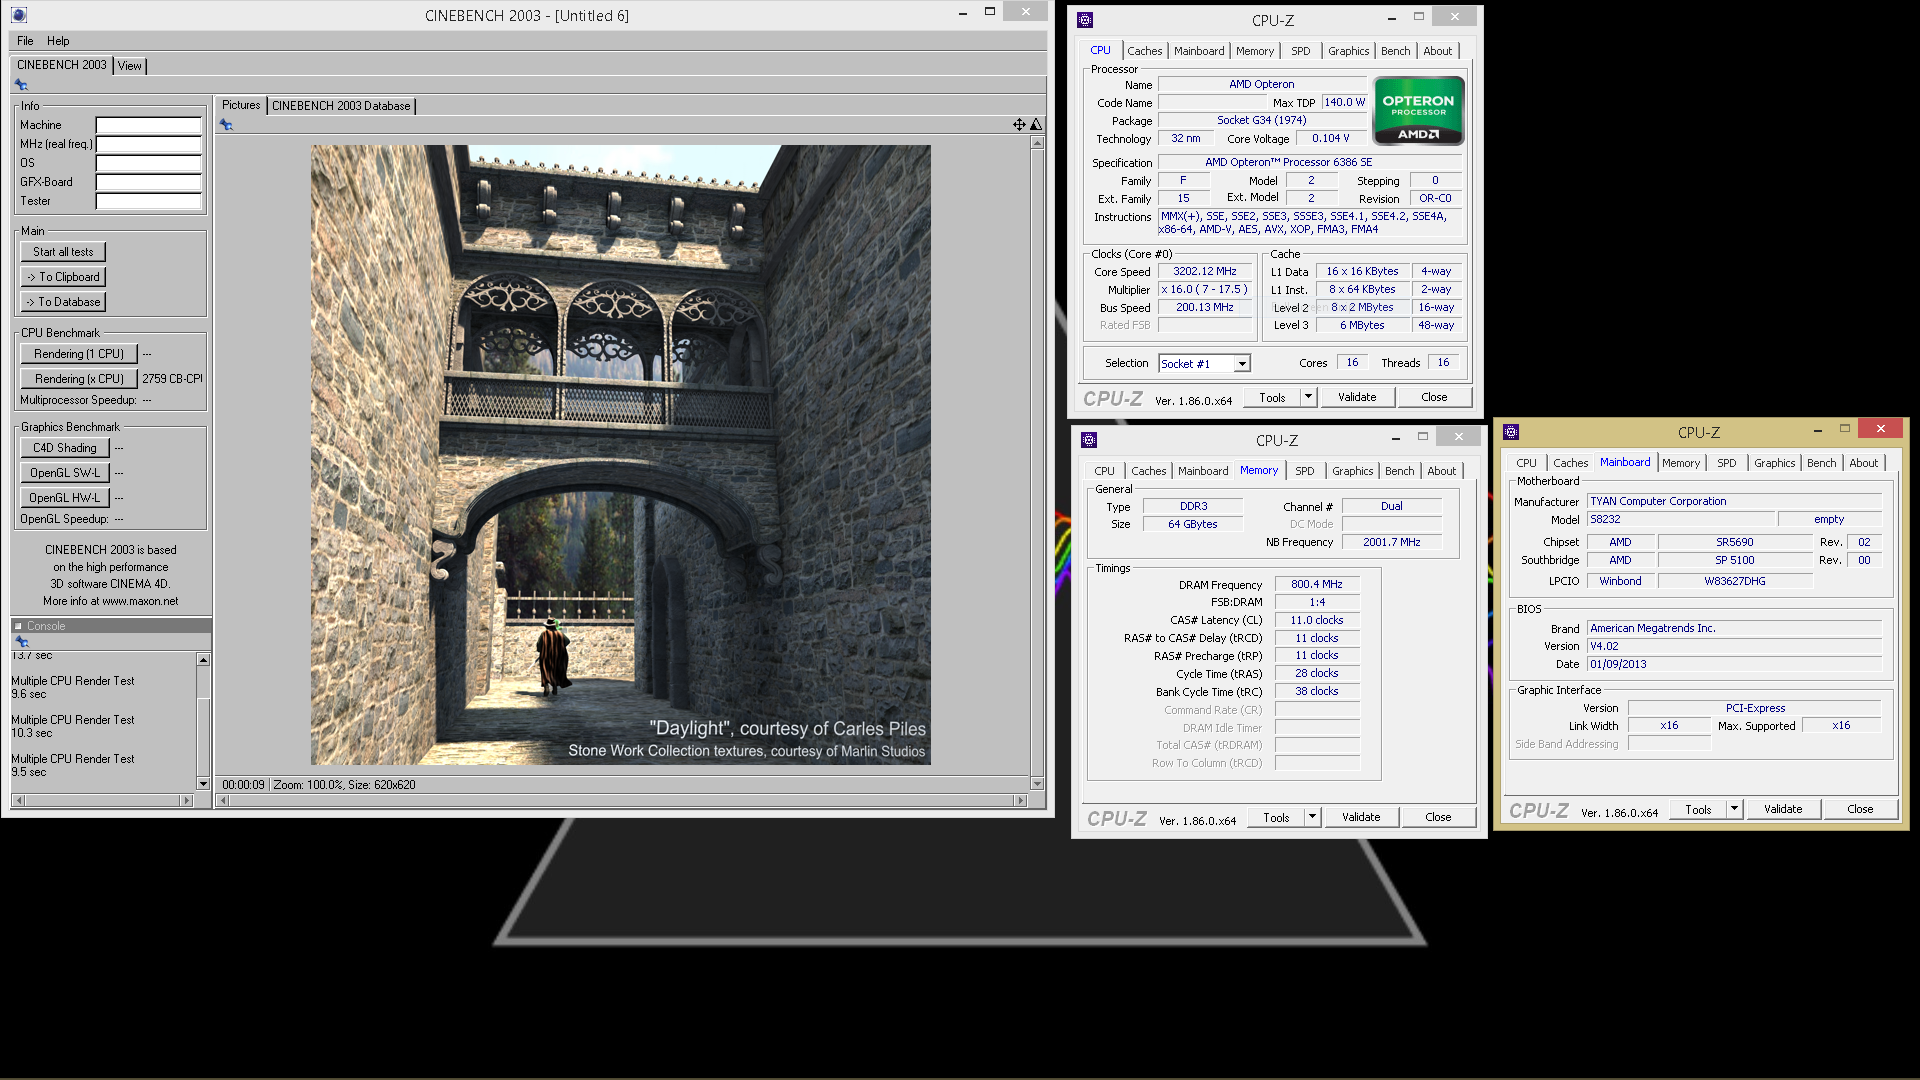
Task: Switch to the View tab in CINEBENCH
Action: [130, 66]
